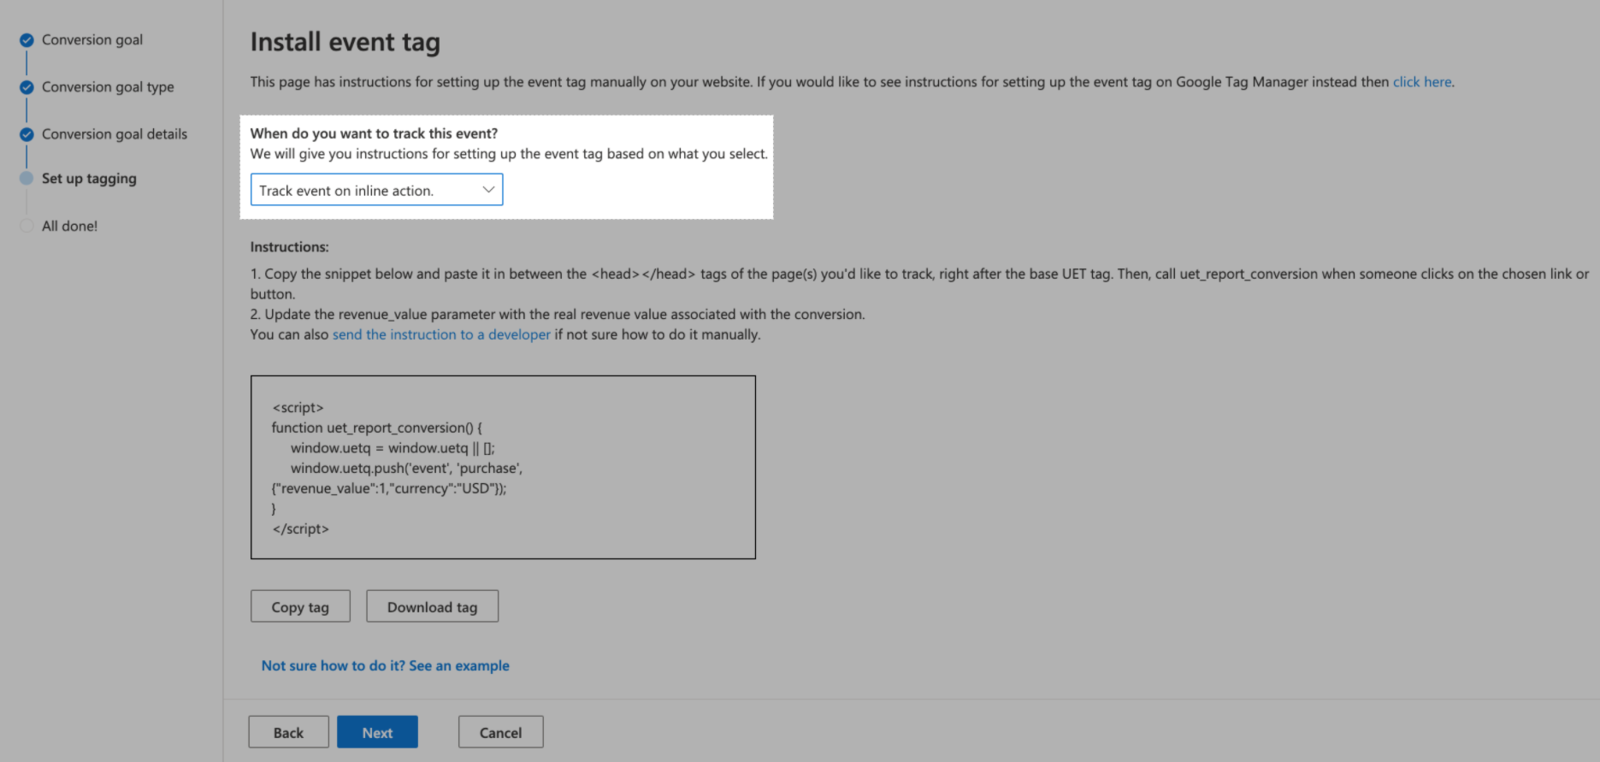The width and height of the screenshot is (1600, 762).
Task: Click the Next button
Action: coord(377,733)
